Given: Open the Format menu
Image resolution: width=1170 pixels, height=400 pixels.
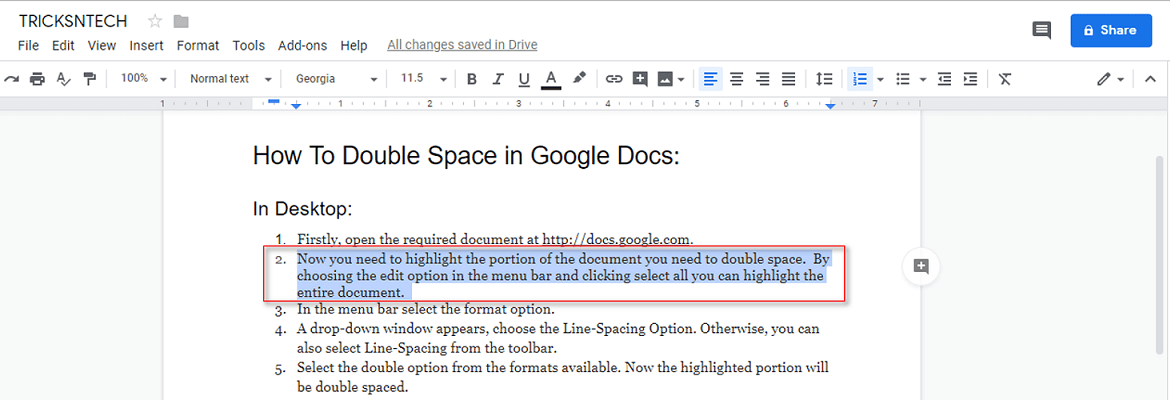Looking at the screenshot, I should 198,46.
